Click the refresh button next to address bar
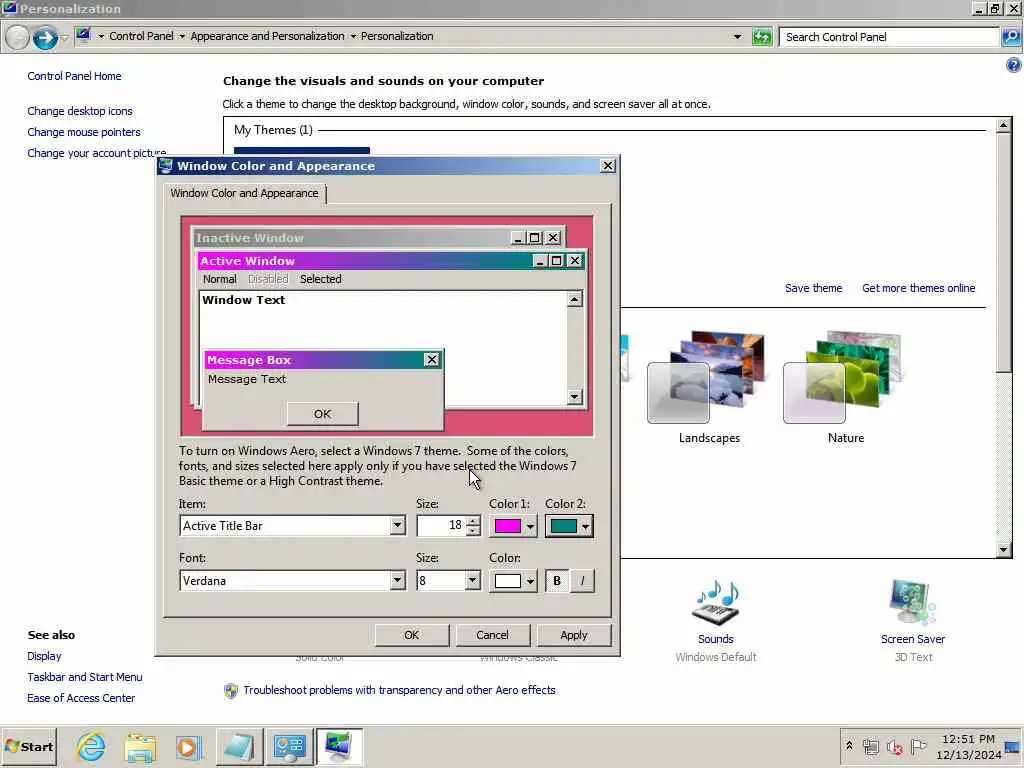 tap(761, 37)
